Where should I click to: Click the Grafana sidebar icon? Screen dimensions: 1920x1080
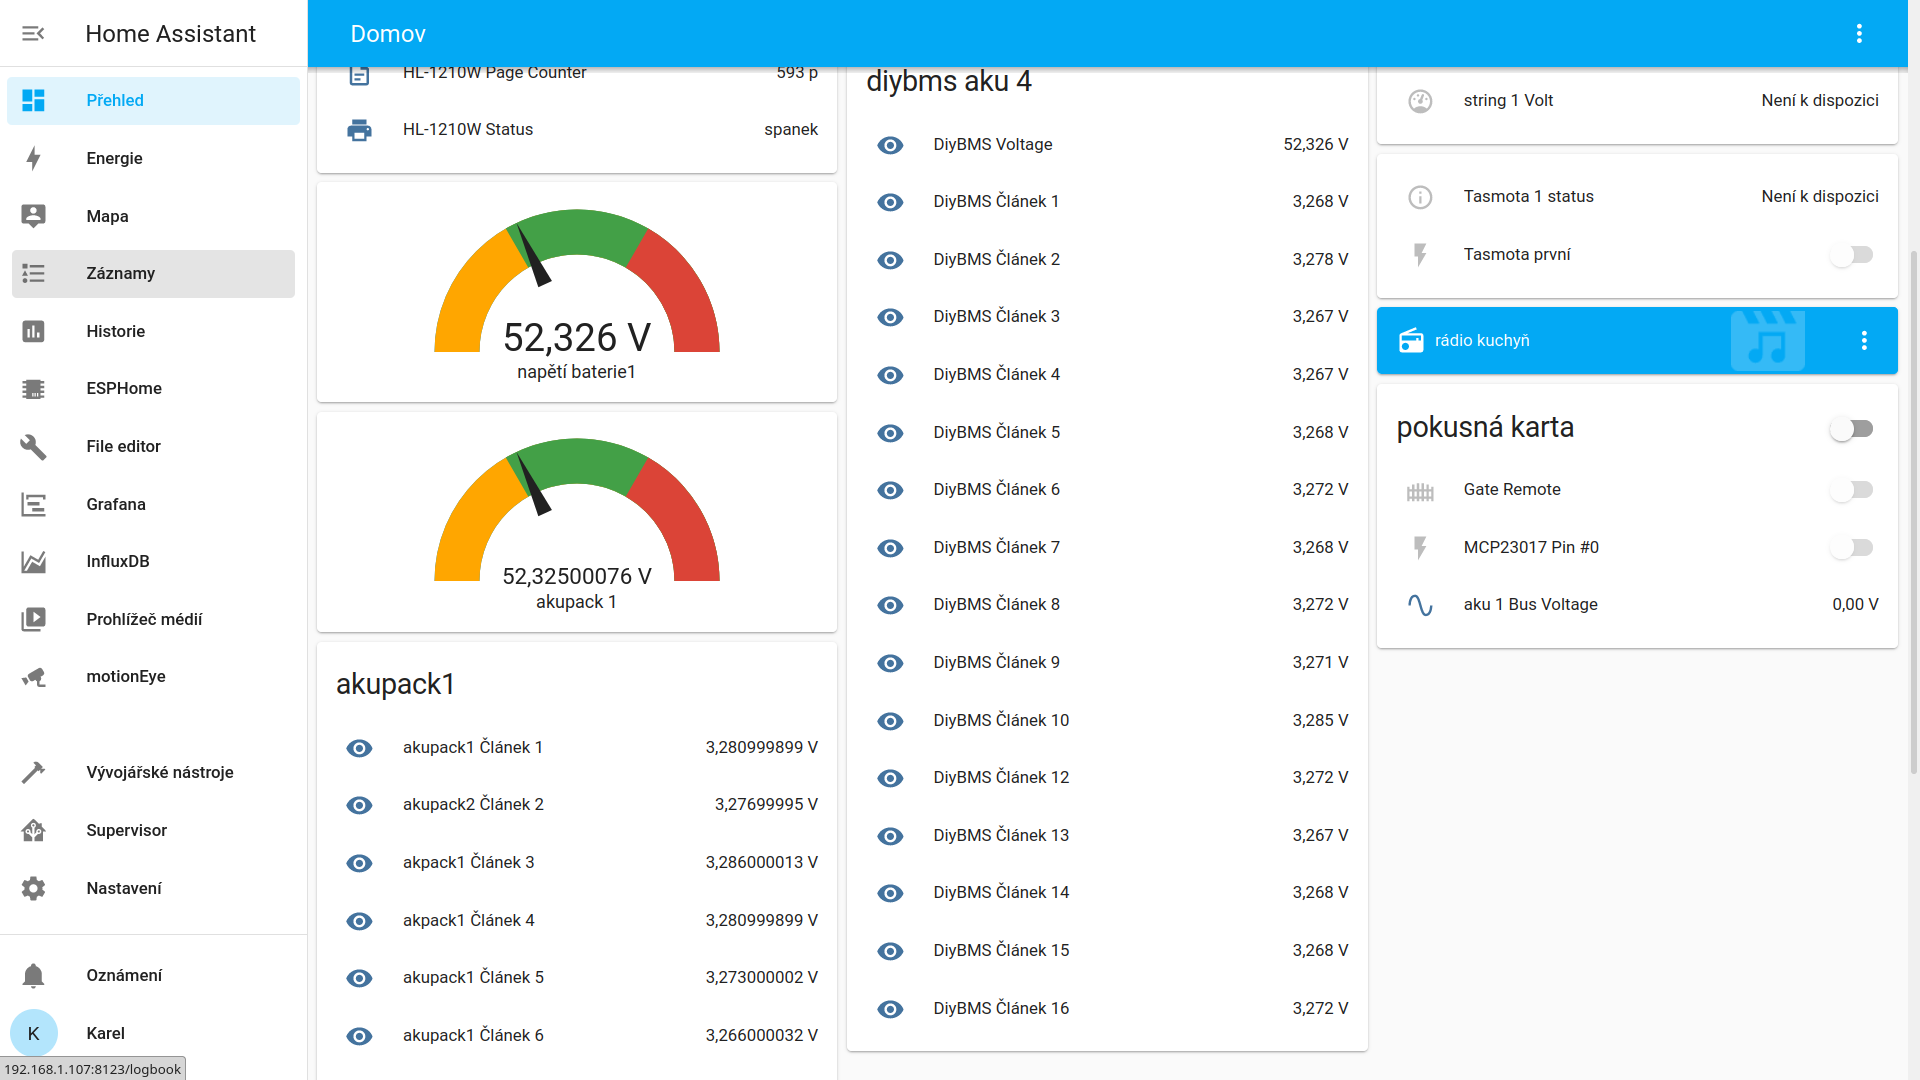(33, 504)
